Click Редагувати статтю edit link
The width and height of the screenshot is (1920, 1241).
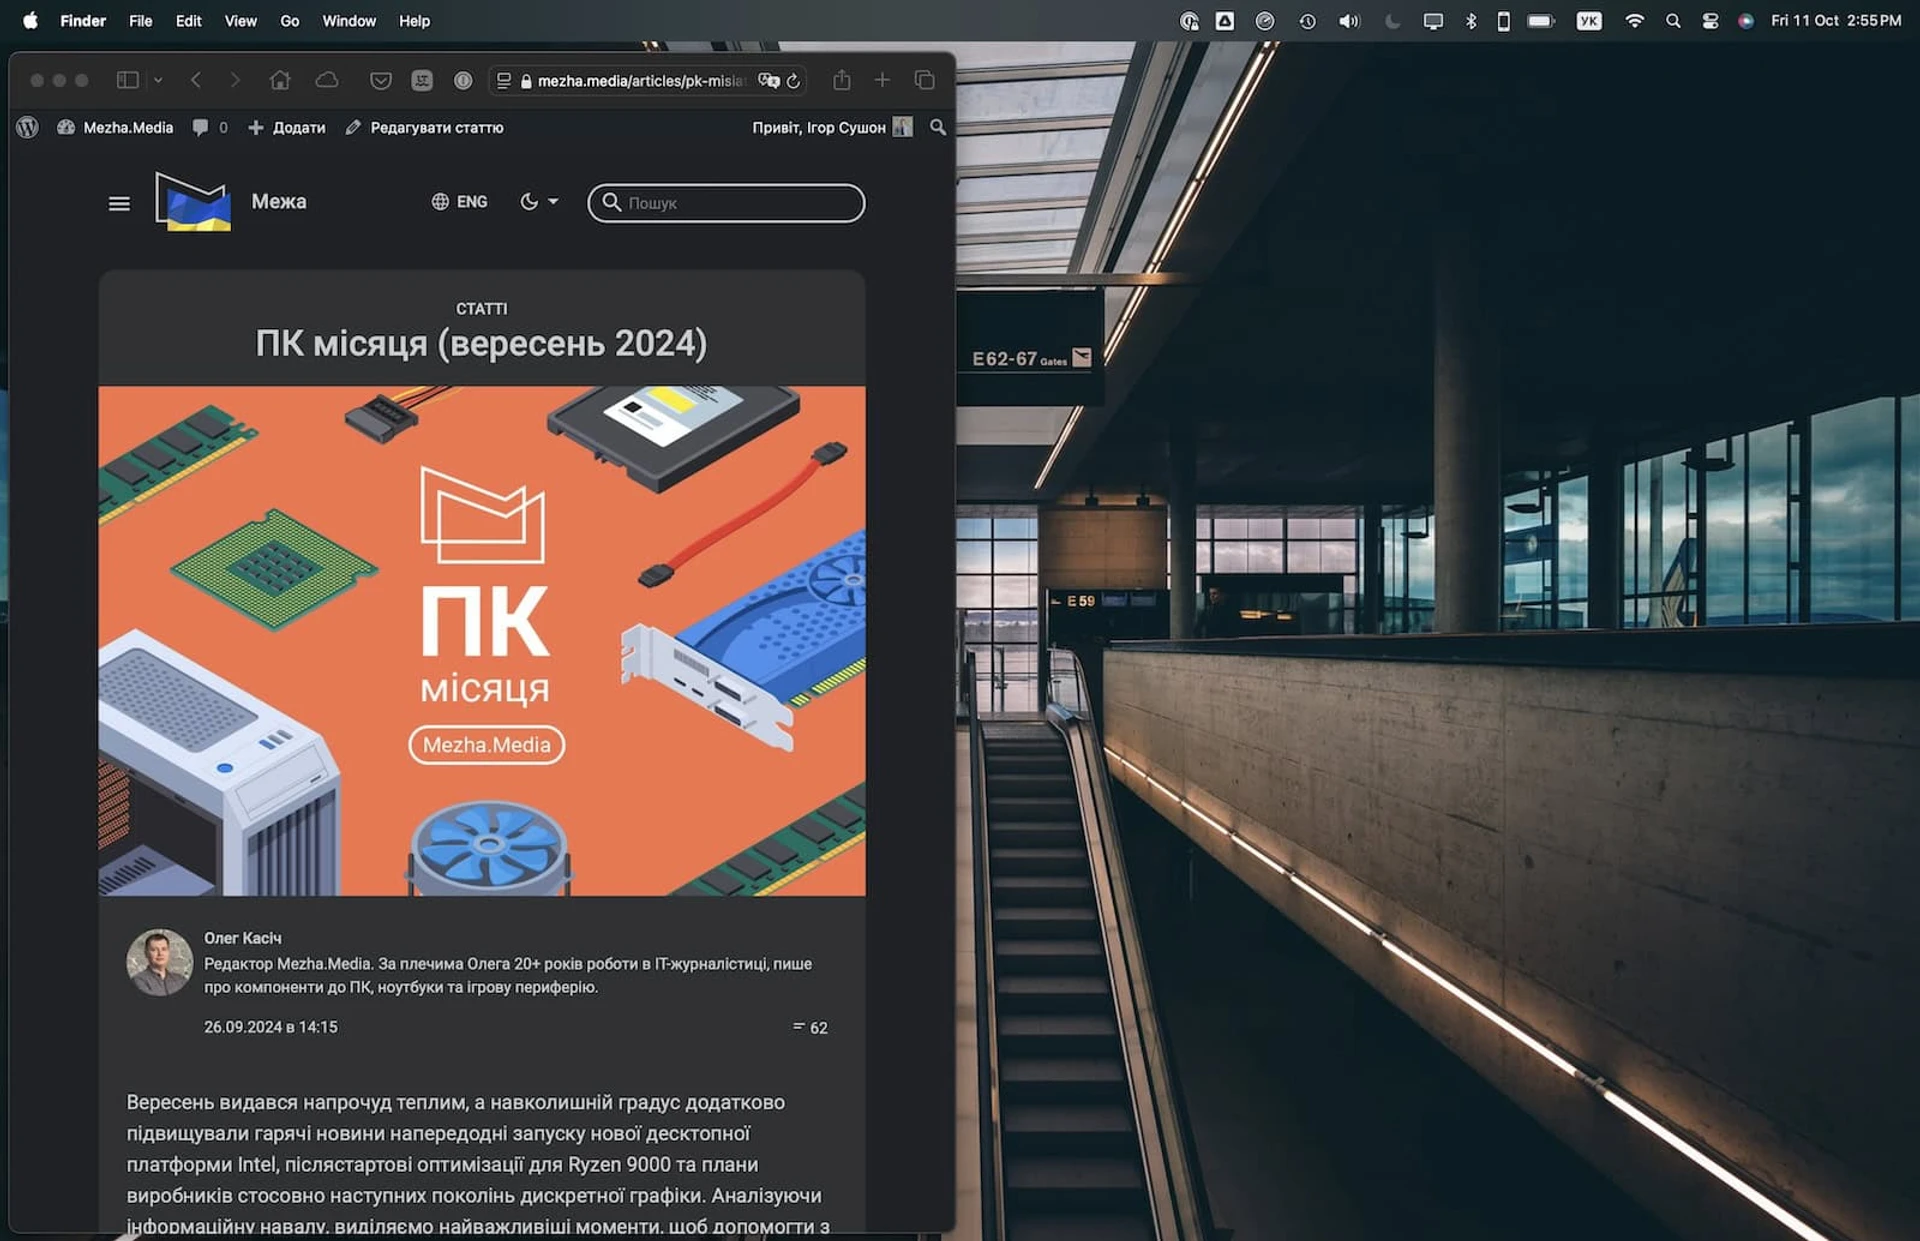point(424,127)
